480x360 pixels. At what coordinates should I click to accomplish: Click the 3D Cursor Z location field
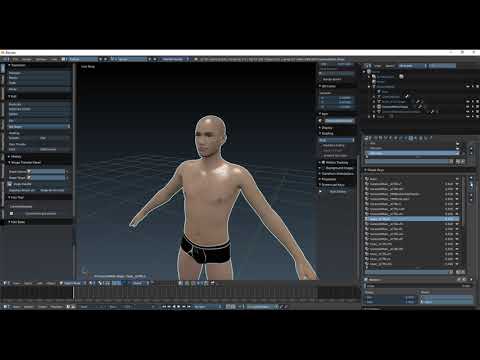[337, 107]
